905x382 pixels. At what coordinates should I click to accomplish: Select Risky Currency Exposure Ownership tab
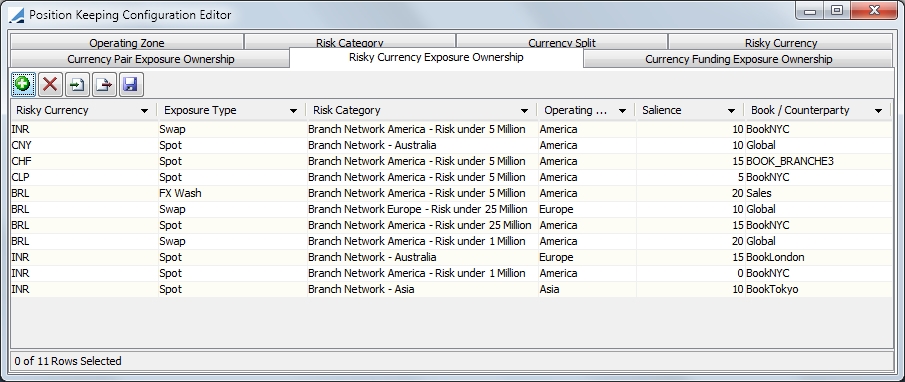coord(436,57)
